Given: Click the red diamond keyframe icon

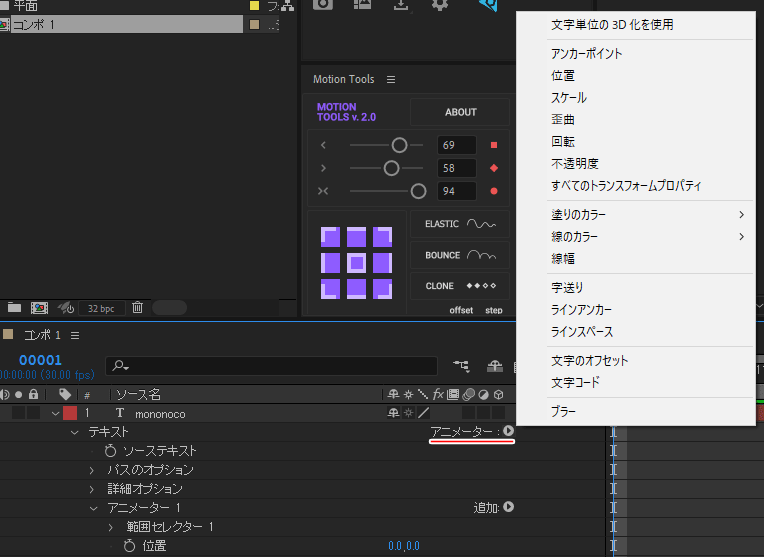Looking at the screenshot, I should pyautogui.click(x=493, y=168).
